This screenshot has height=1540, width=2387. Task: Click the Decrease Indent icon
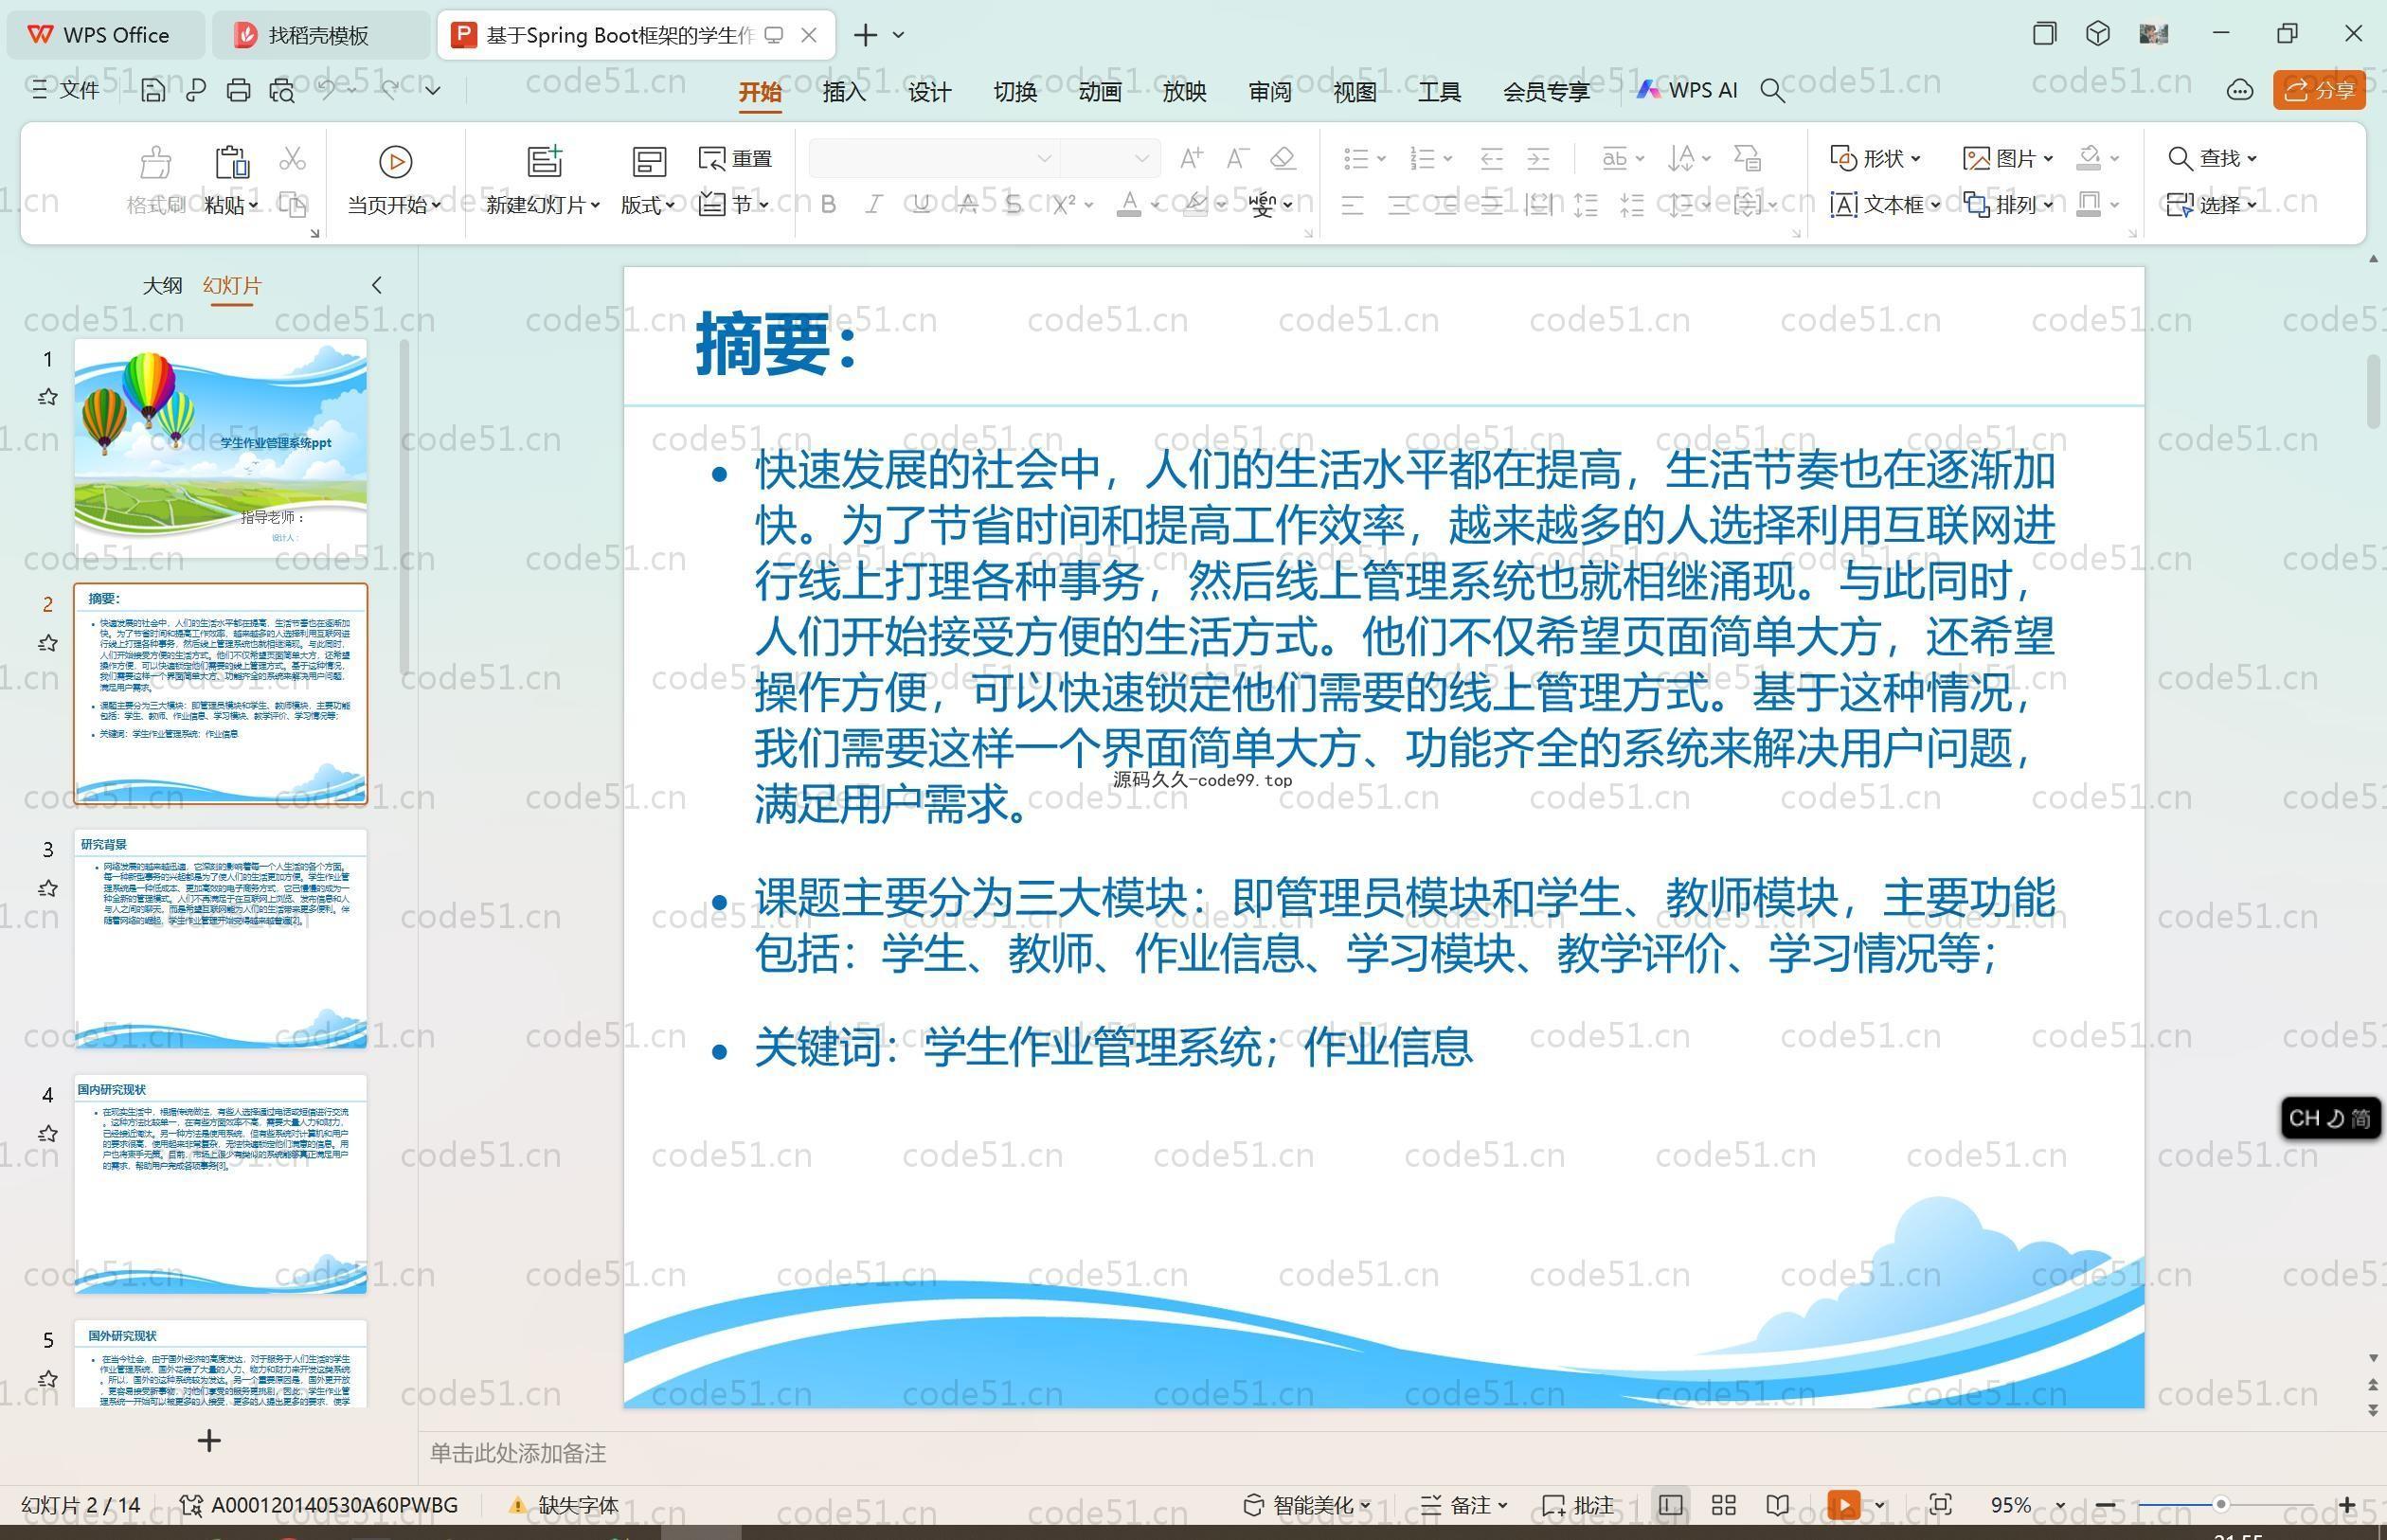tap(1491, 158)
